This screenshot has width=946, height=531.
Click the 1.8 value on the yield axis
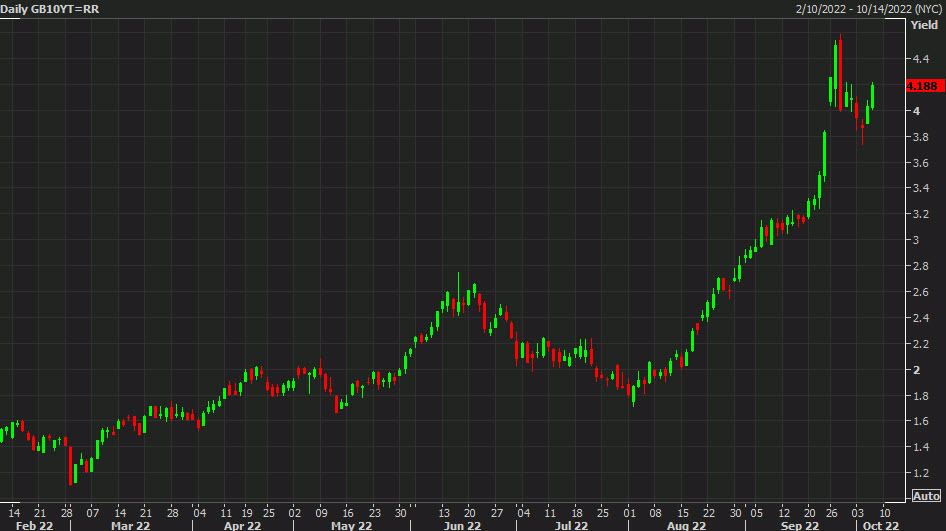(x=921, y=396)
